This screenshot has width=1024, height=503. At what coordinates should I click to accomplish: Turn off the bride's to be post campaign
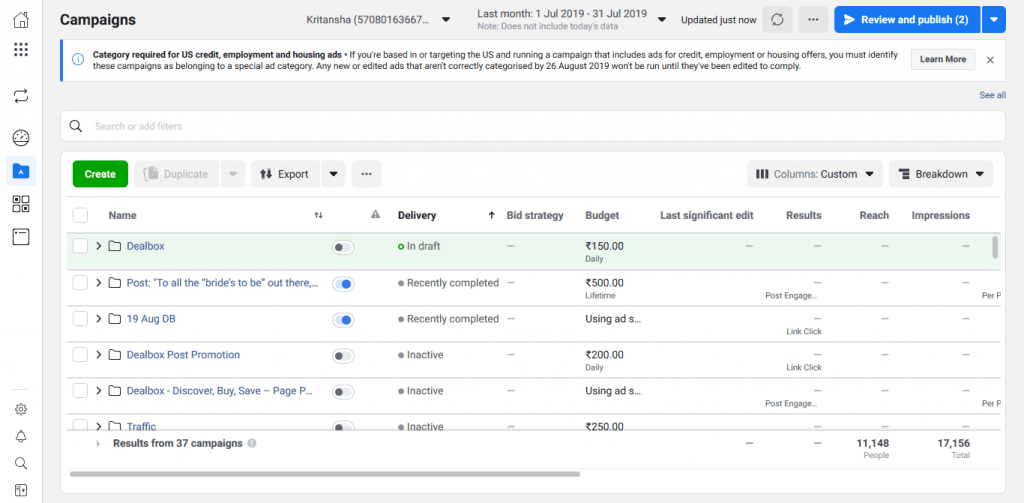tap(344, 284)
